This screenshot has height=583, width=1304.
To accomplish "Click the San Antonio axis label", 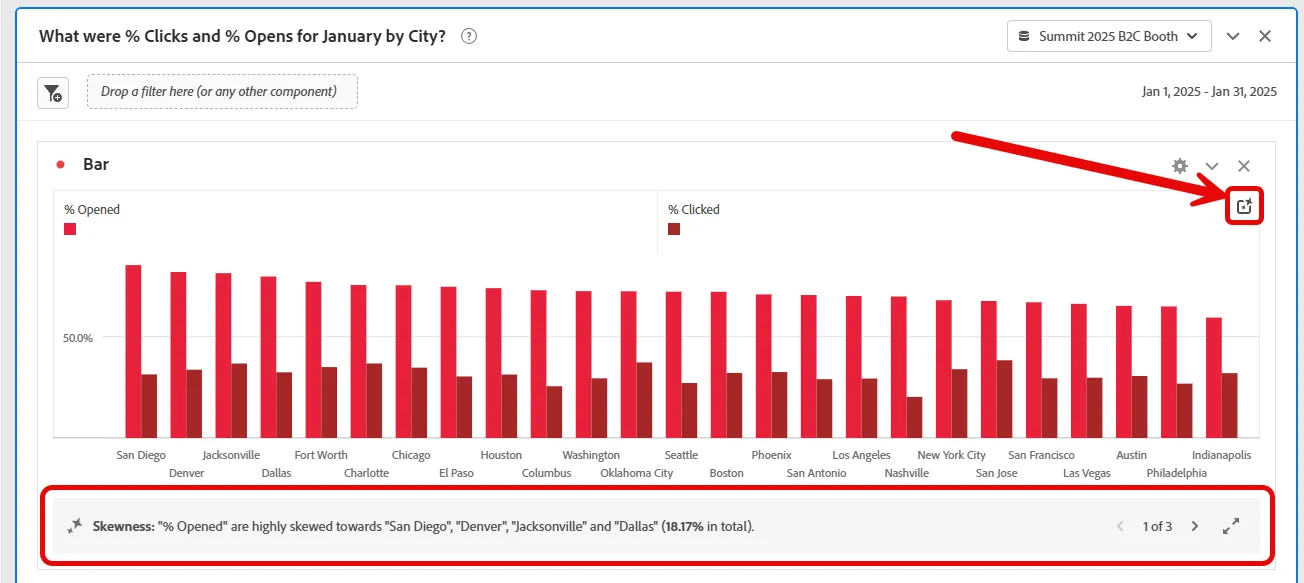I will (816, 473).
